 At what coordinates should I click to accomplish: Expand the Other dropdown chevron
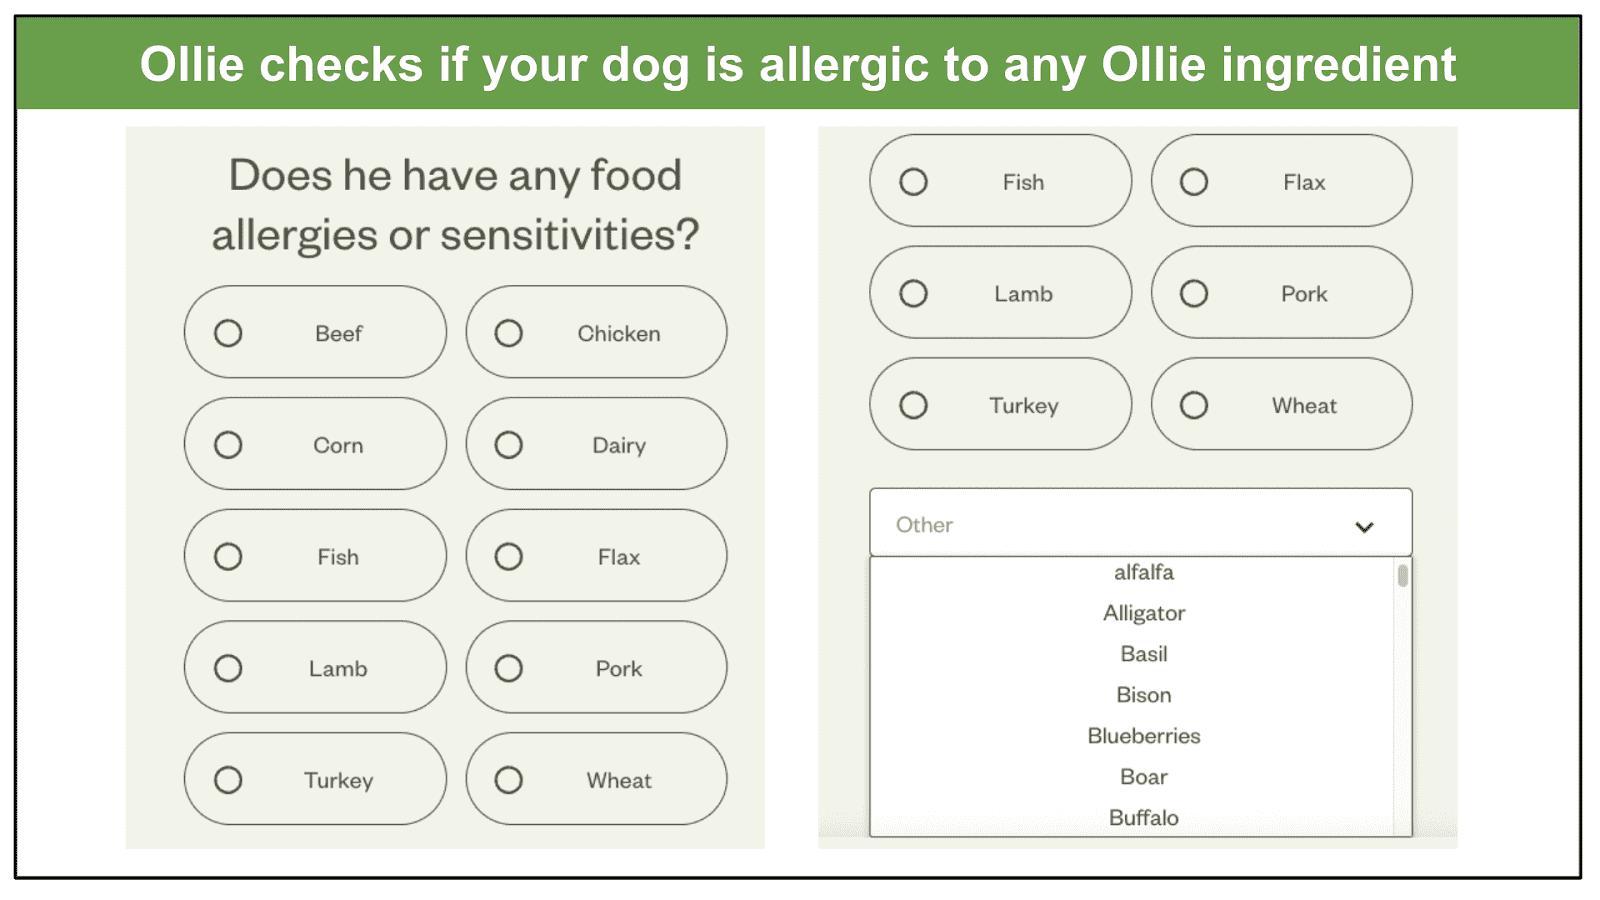tap(1364, 527)
